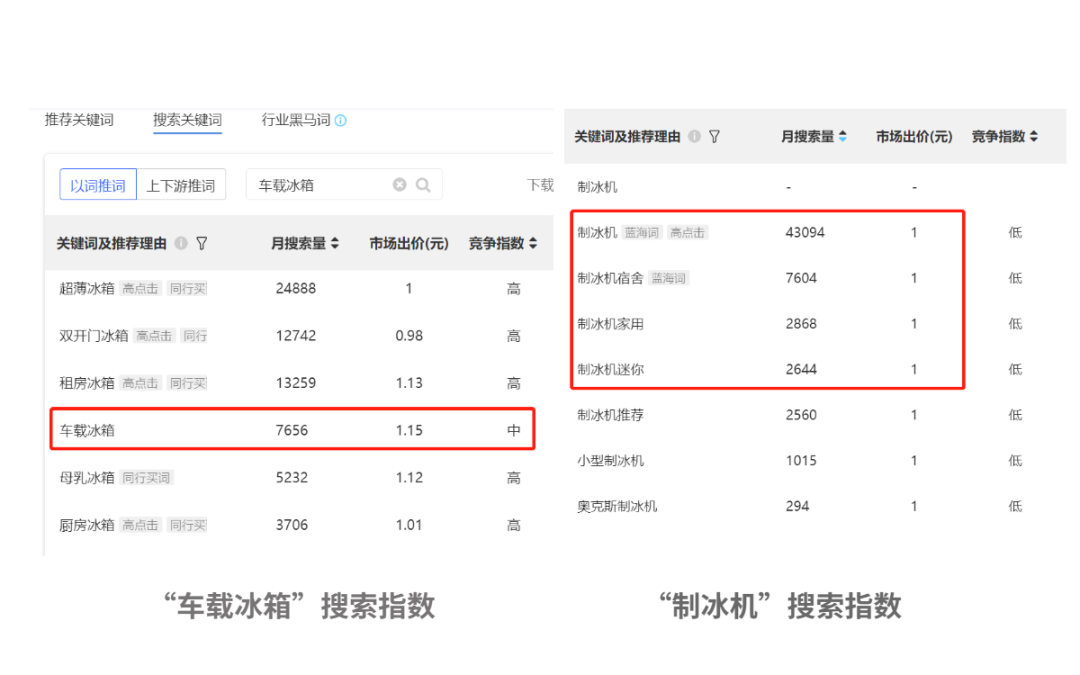Click the 高点击 tag on 超薄冰箱 row

pos(140,288)
